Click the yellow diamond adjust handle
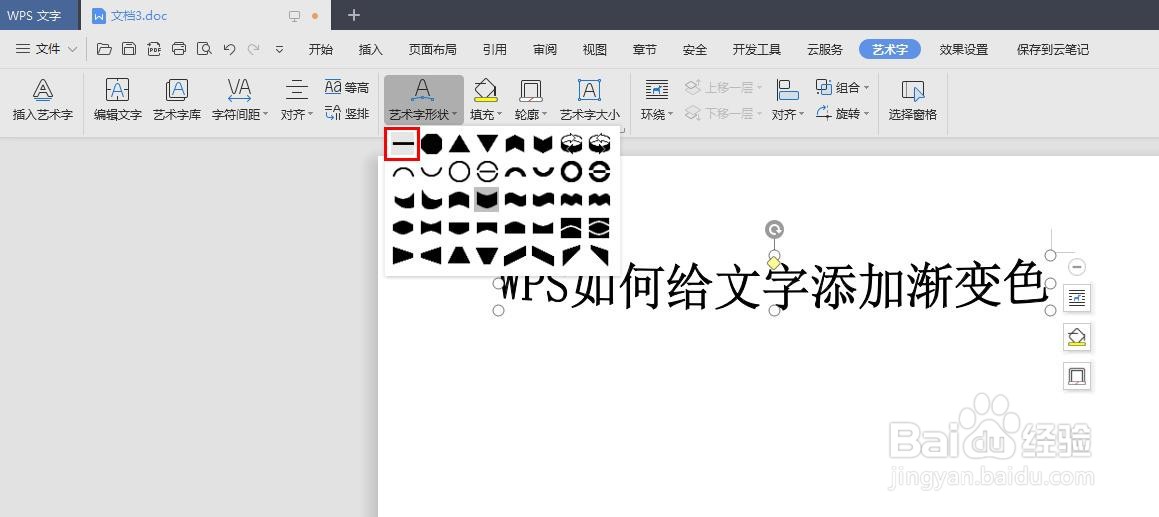This screenshot has width=1159, height=517. pyautogui.click(x=774, y=263)
